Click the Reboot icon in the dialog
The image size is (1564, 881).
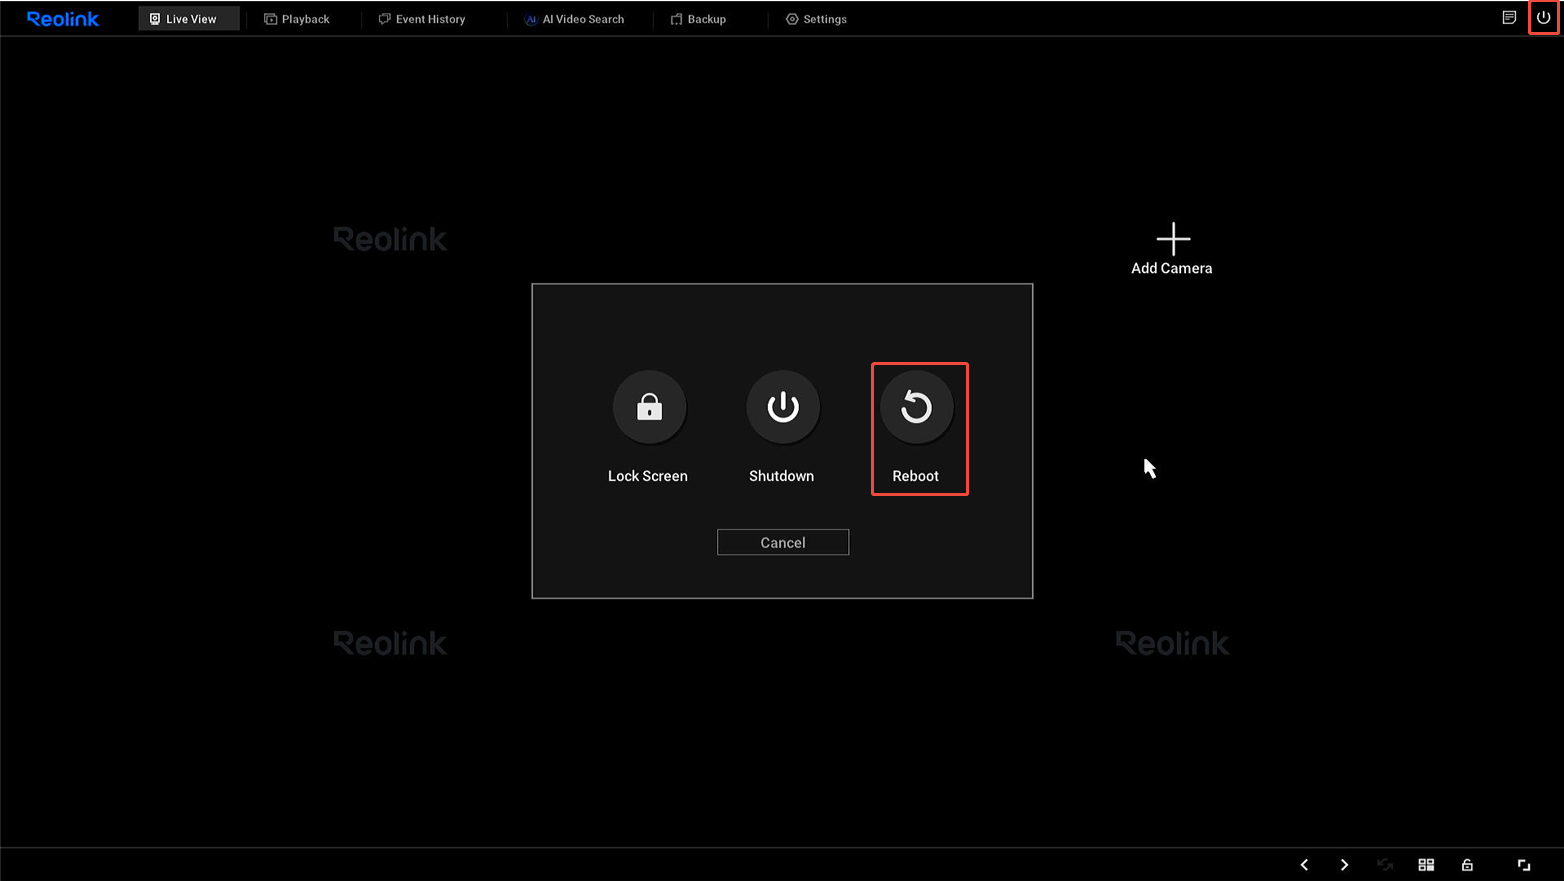click(916, 408)
